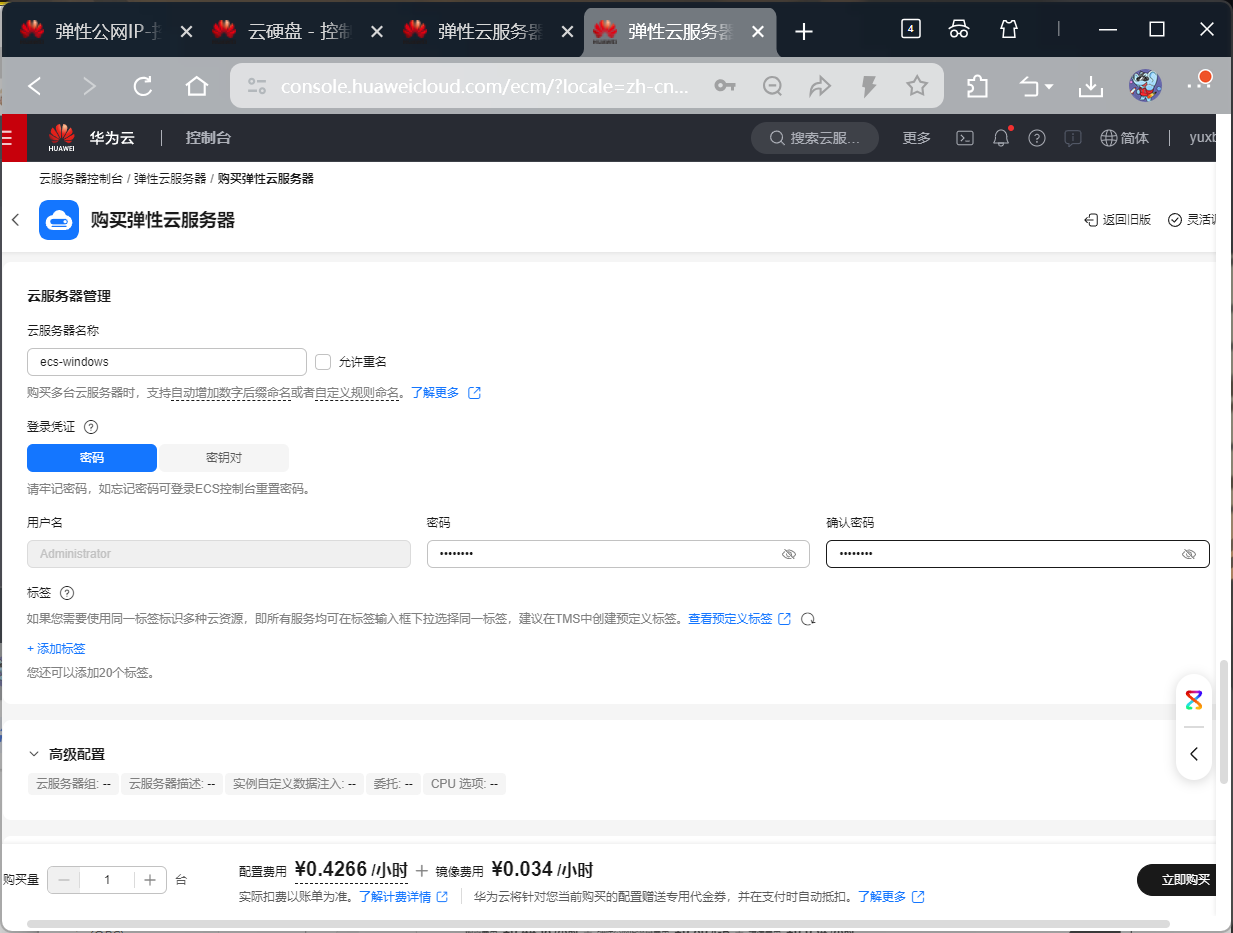The height and width of the screenshot is (933, 1233).
Task: Click the horizontal scrollbar at bottom
Action: tap(598, 924)
